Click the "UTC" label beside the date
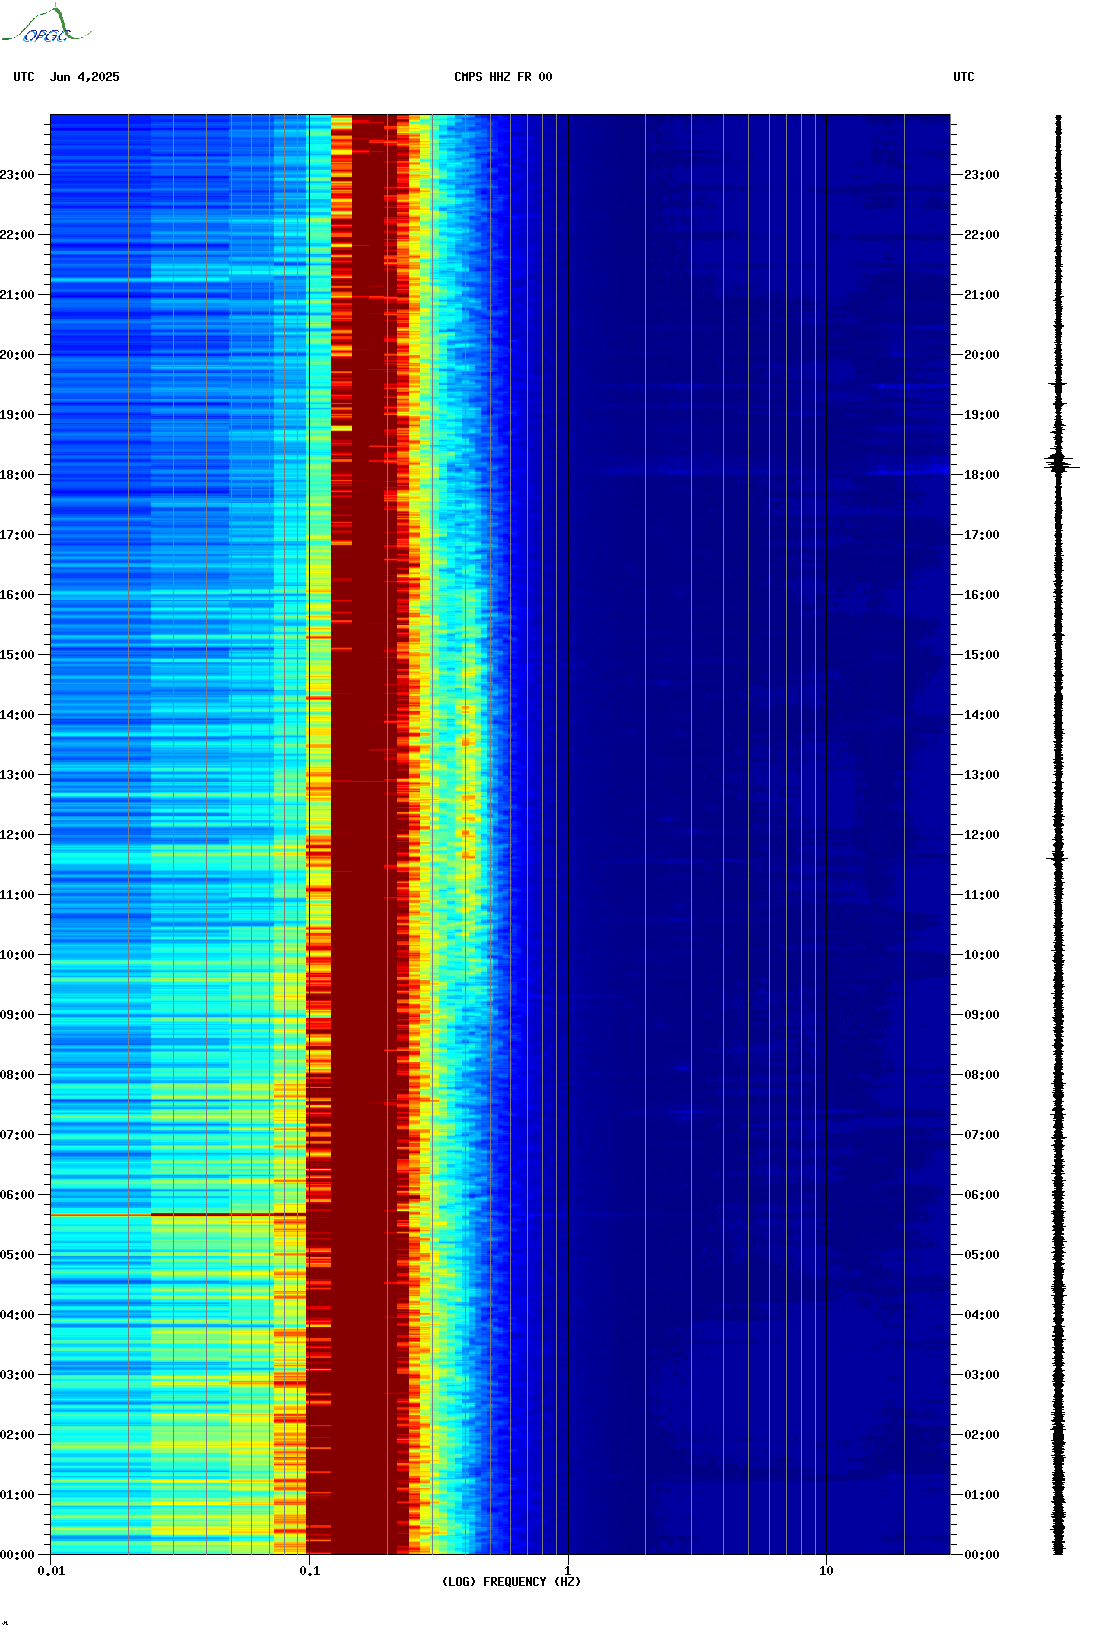This screenshot has height=1634, width=1102. 24,77
